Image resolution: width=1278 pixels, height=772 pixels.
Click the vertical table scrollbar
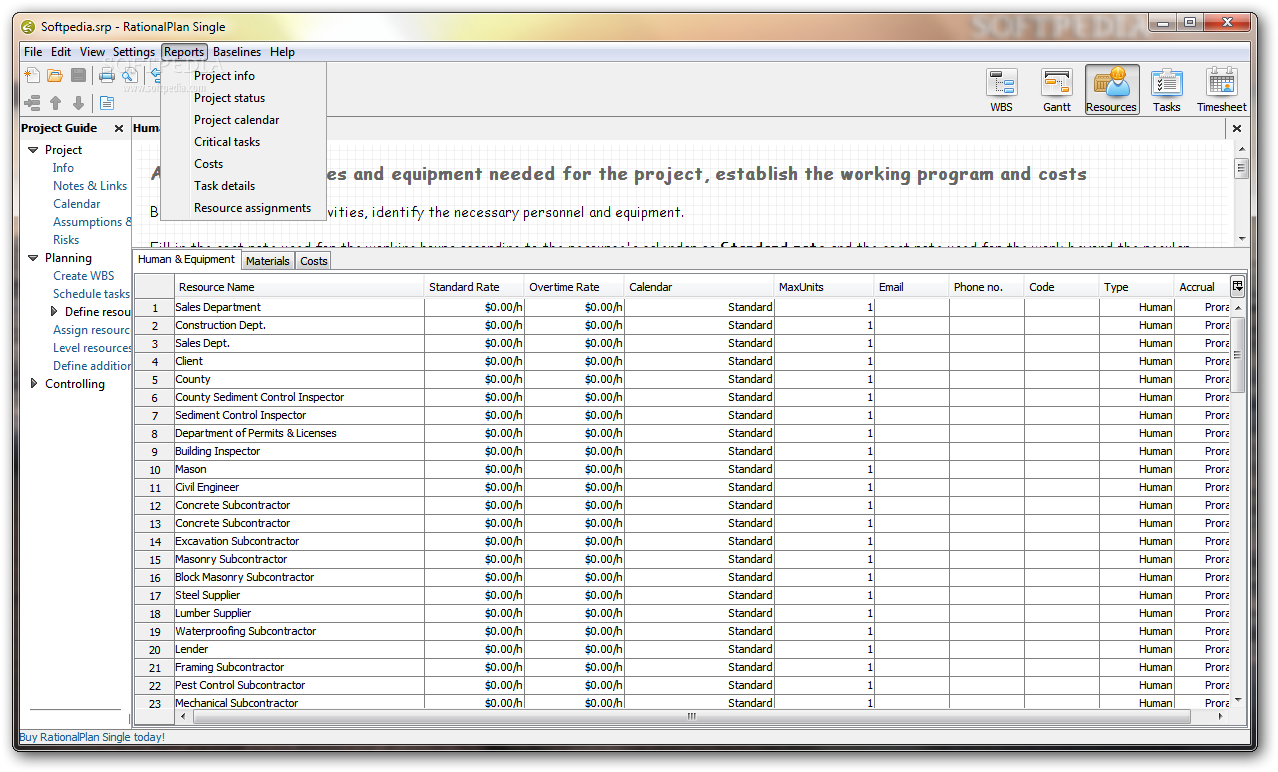(1238, 356)
